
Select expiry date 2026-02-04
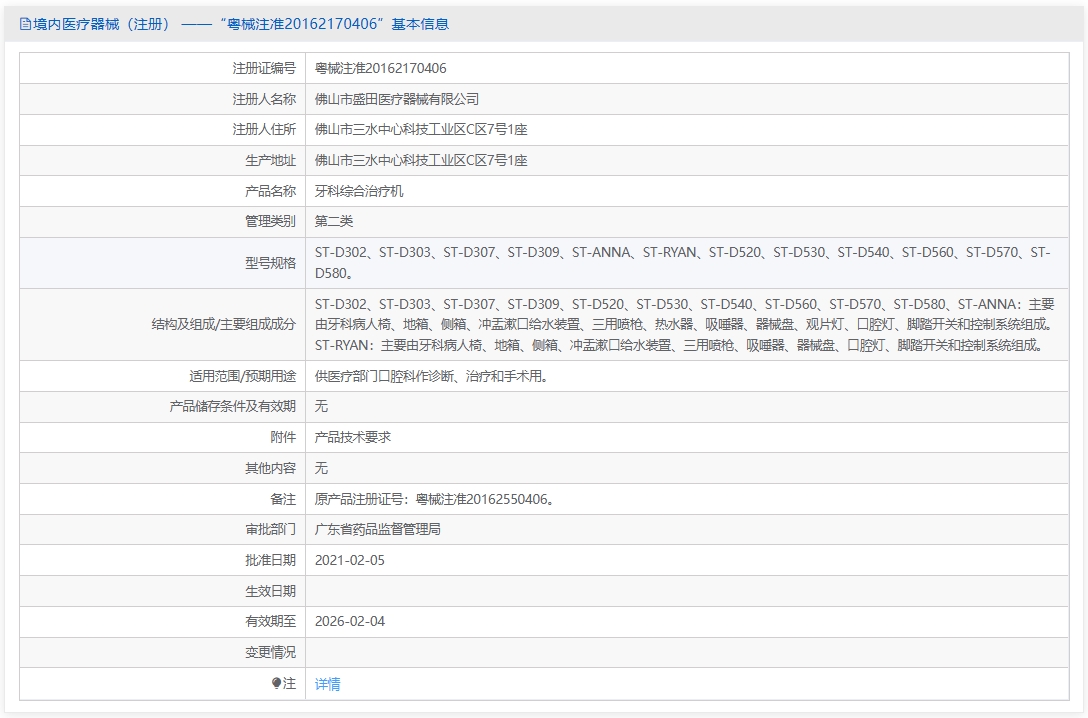[350, 622]
